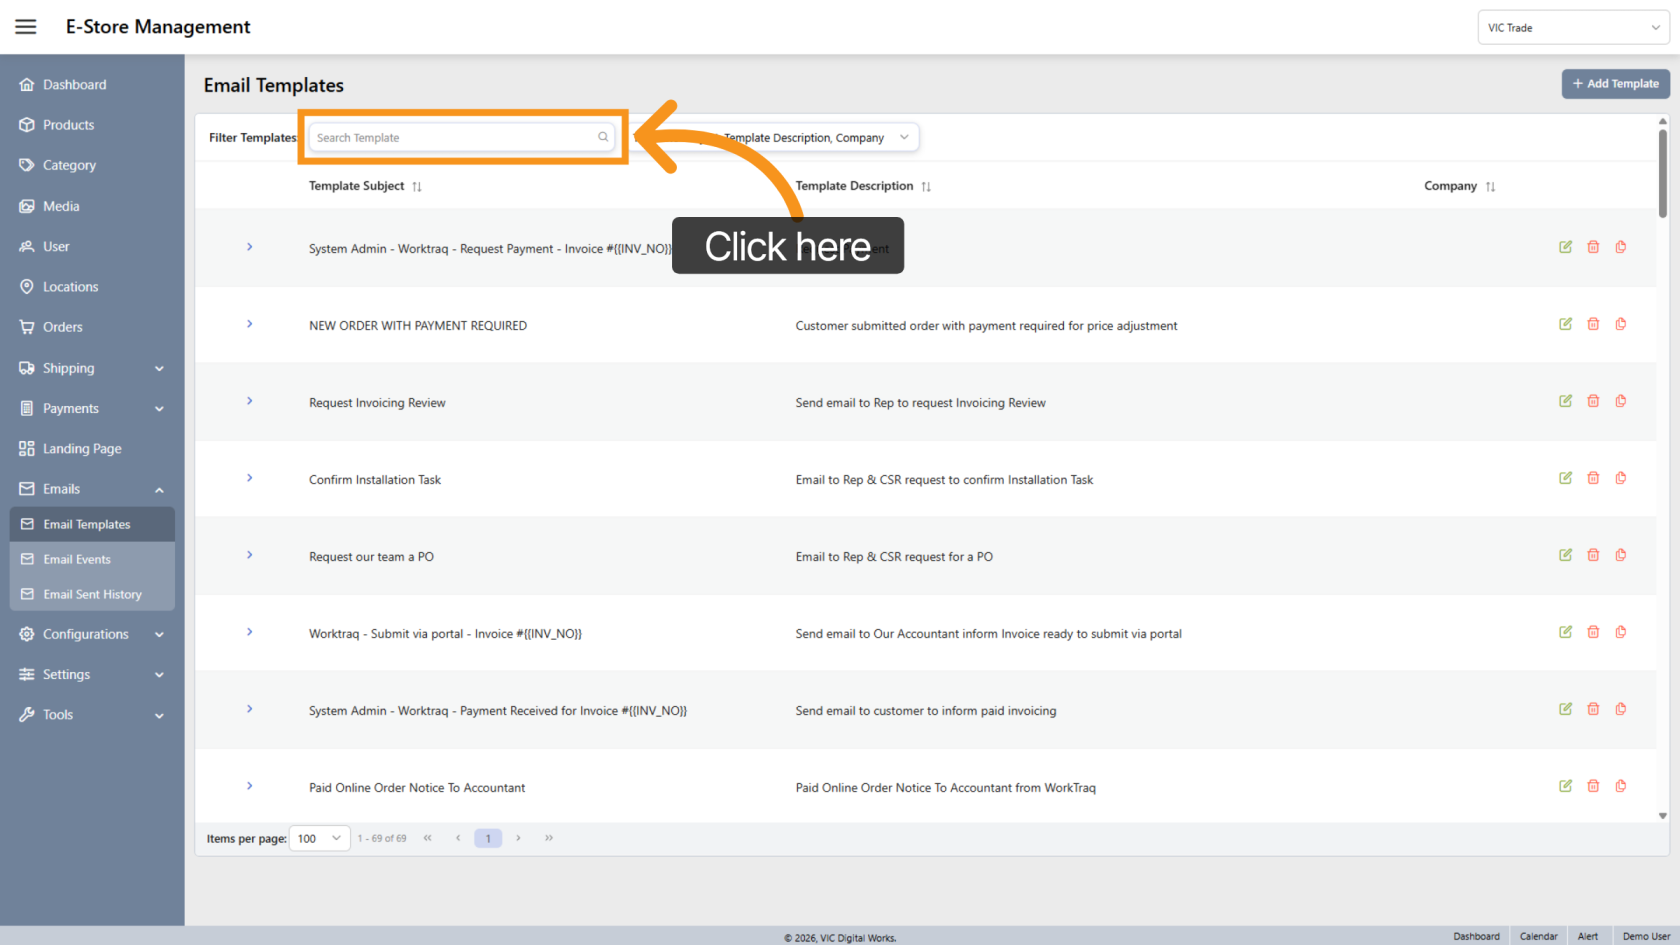The image size is (1680, 945).
Task: Open the VIC Trade company dropdown
Action: pyautogui.click(x=1572, y=28)
